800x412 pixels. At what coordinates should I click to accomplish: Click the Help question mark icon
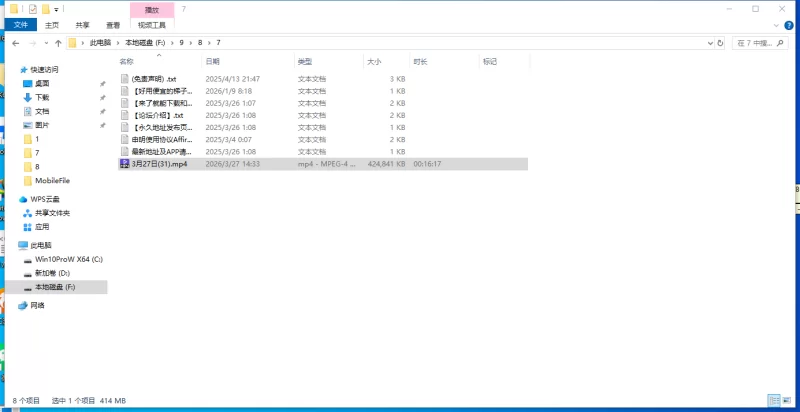click(791, 25)
